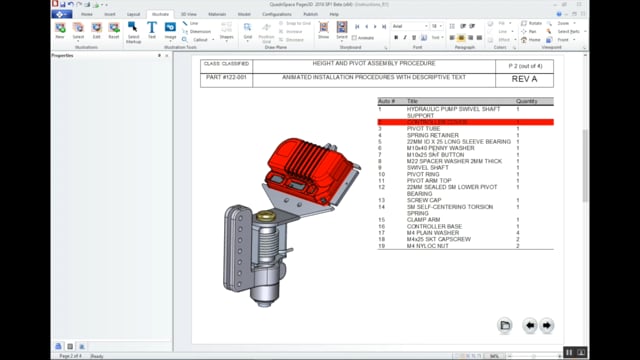Click the Edit illustration icon
The image size is (640, 360).
pos(96,28)
